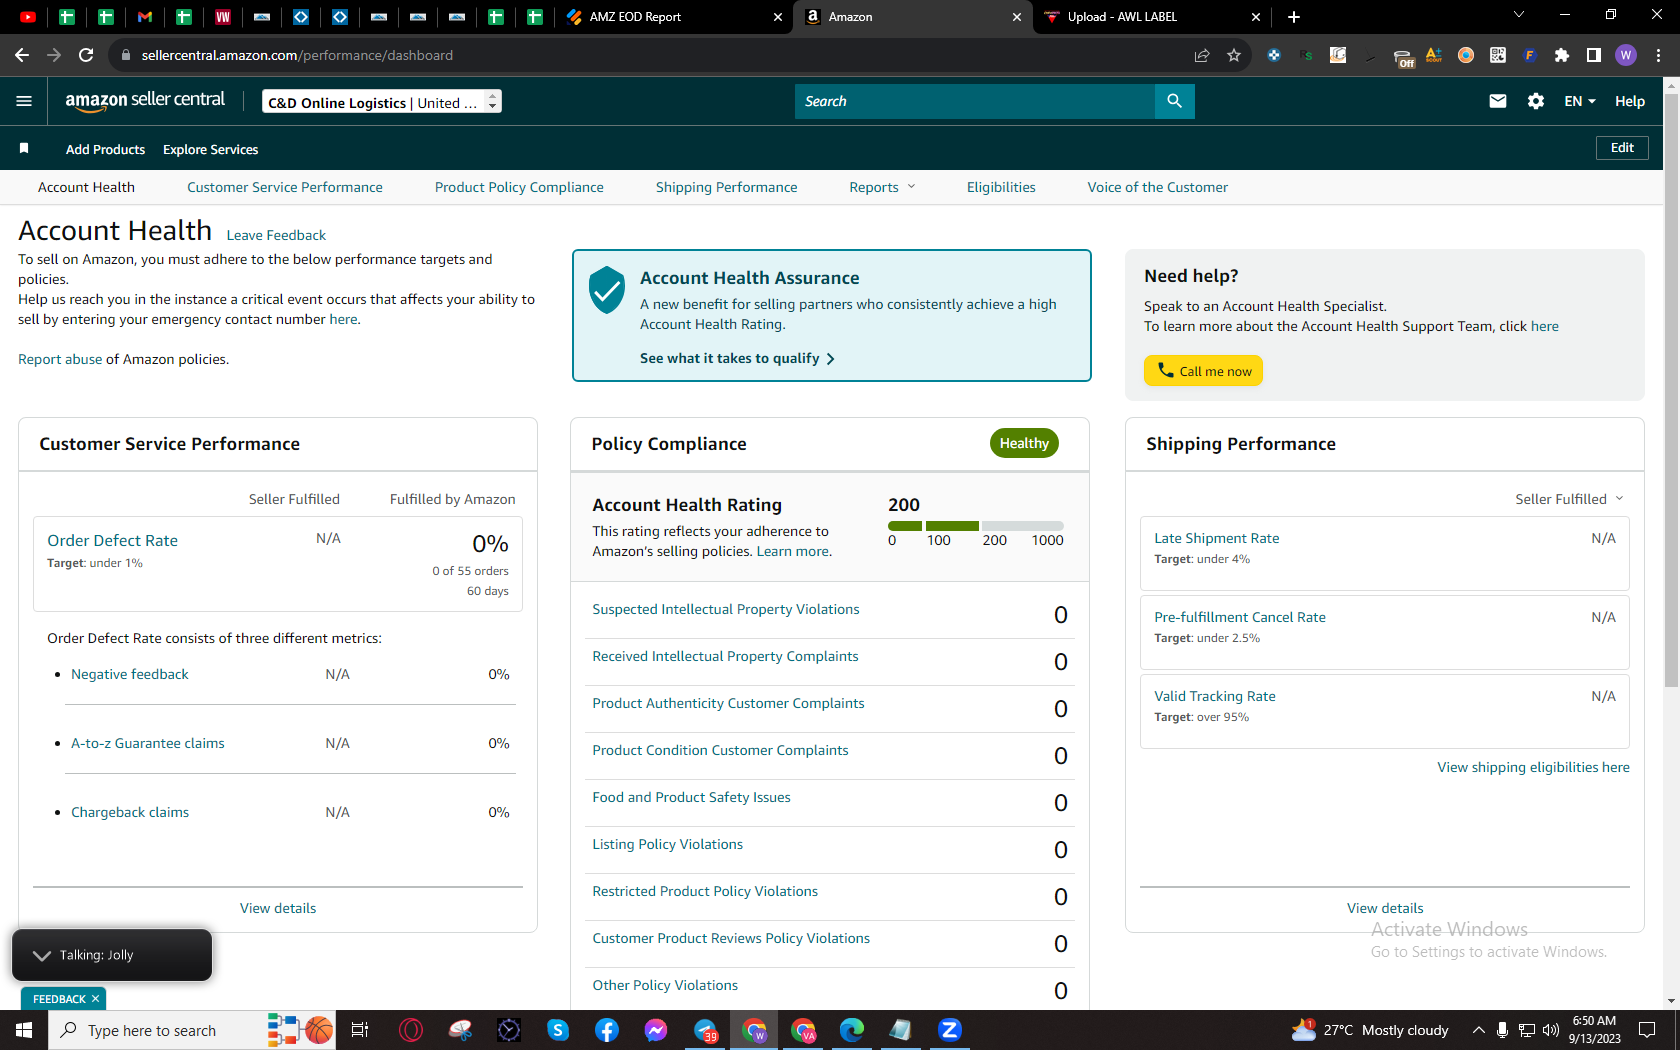Open the Windows Start menu
1680x1050 pixels.
(x=24, y=1030)
